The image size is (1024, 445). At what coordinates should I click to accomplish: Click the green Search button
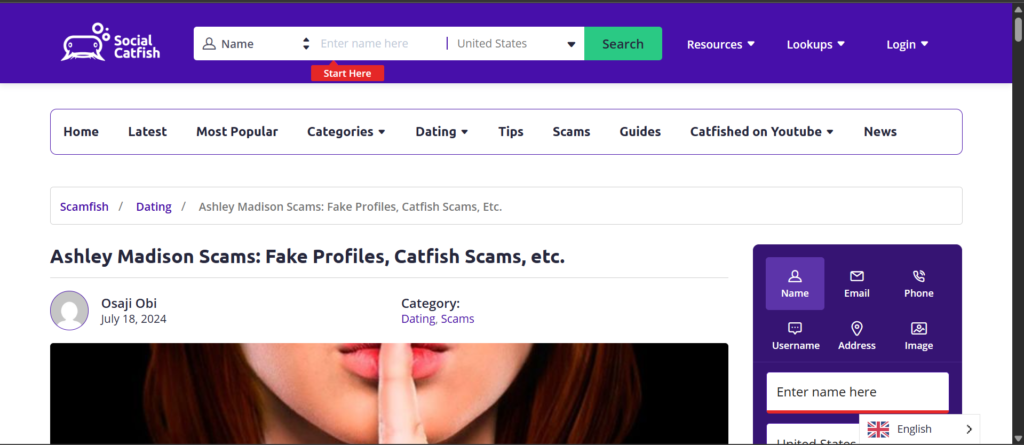pos(623,44)
